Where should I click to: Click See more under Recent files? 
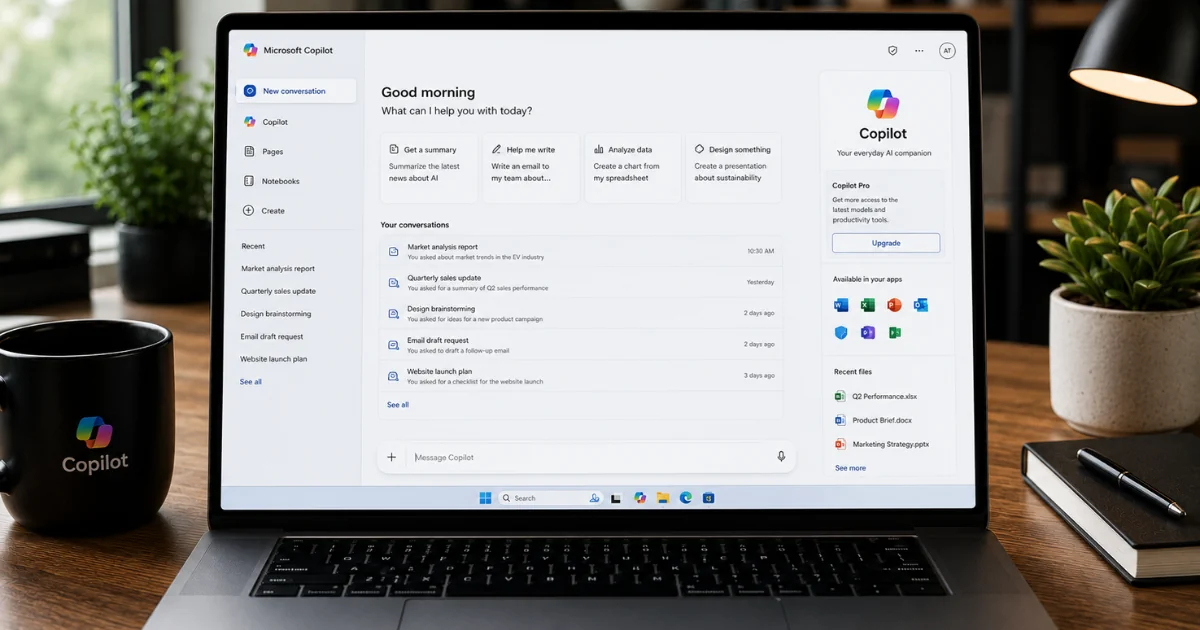pyautogui.click(x=850, y=468)
